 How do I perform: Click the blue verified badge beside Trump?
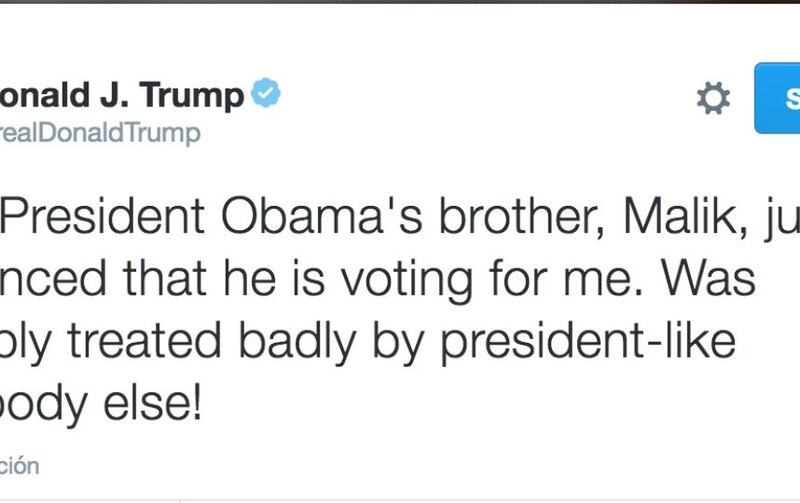(266, 93)
